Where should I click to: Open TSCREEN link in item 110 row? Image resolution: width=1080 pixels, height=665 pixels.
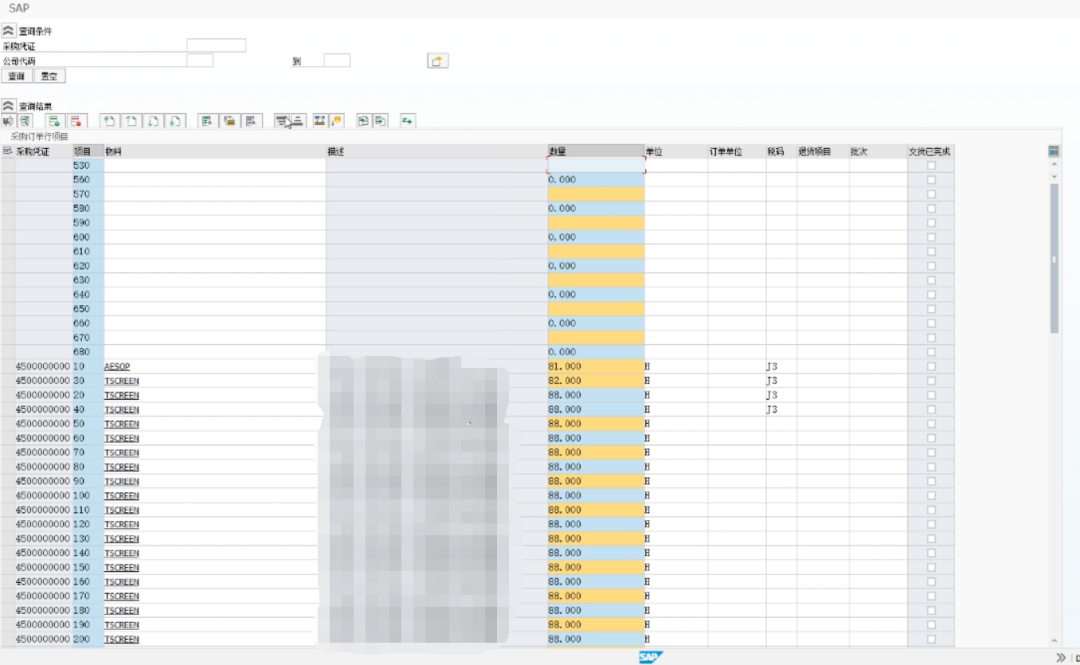[121, 510]
